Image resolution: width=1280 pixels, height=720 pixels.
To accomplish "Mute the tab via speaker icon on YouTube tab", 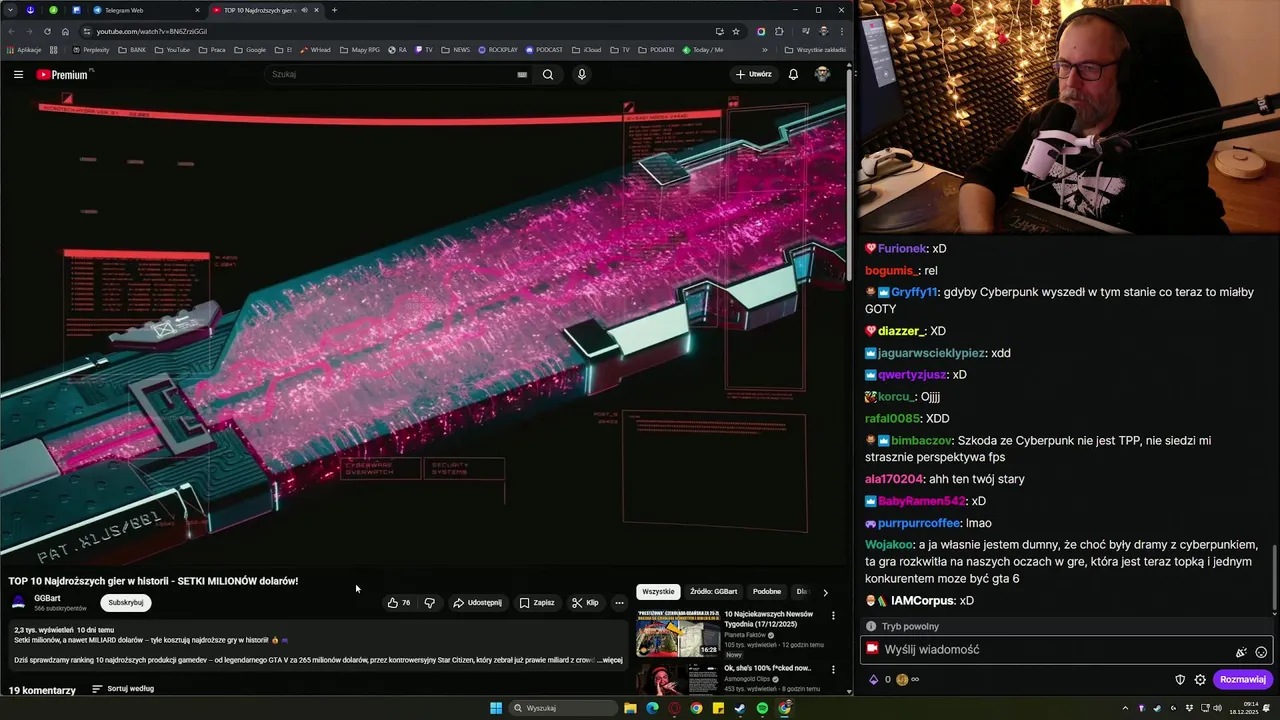I will 303,10.
